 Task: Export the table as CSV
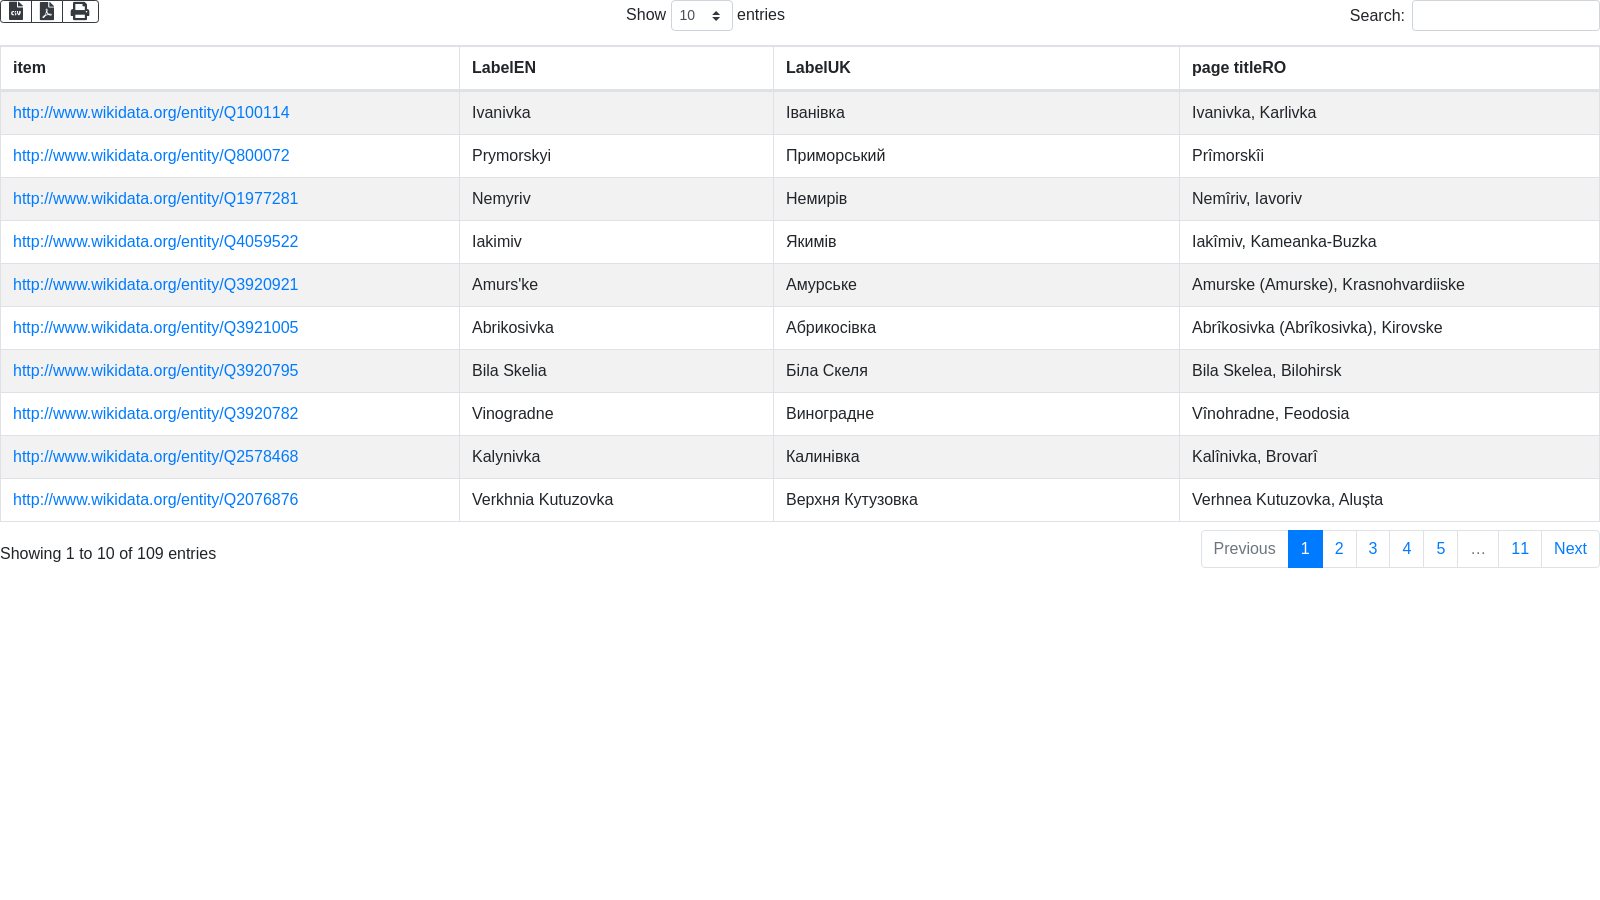click(16, 11)
